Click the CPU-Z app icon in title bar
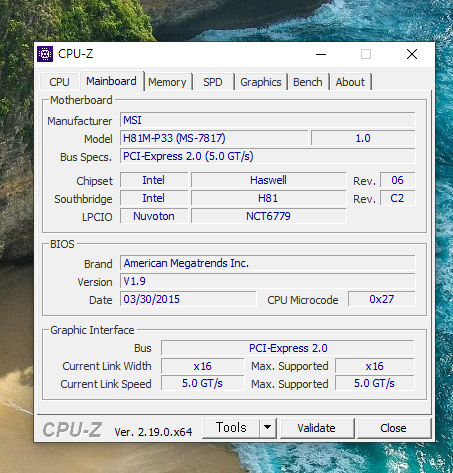This screenshot has width=453, height=473. click(x=45, y=54)
